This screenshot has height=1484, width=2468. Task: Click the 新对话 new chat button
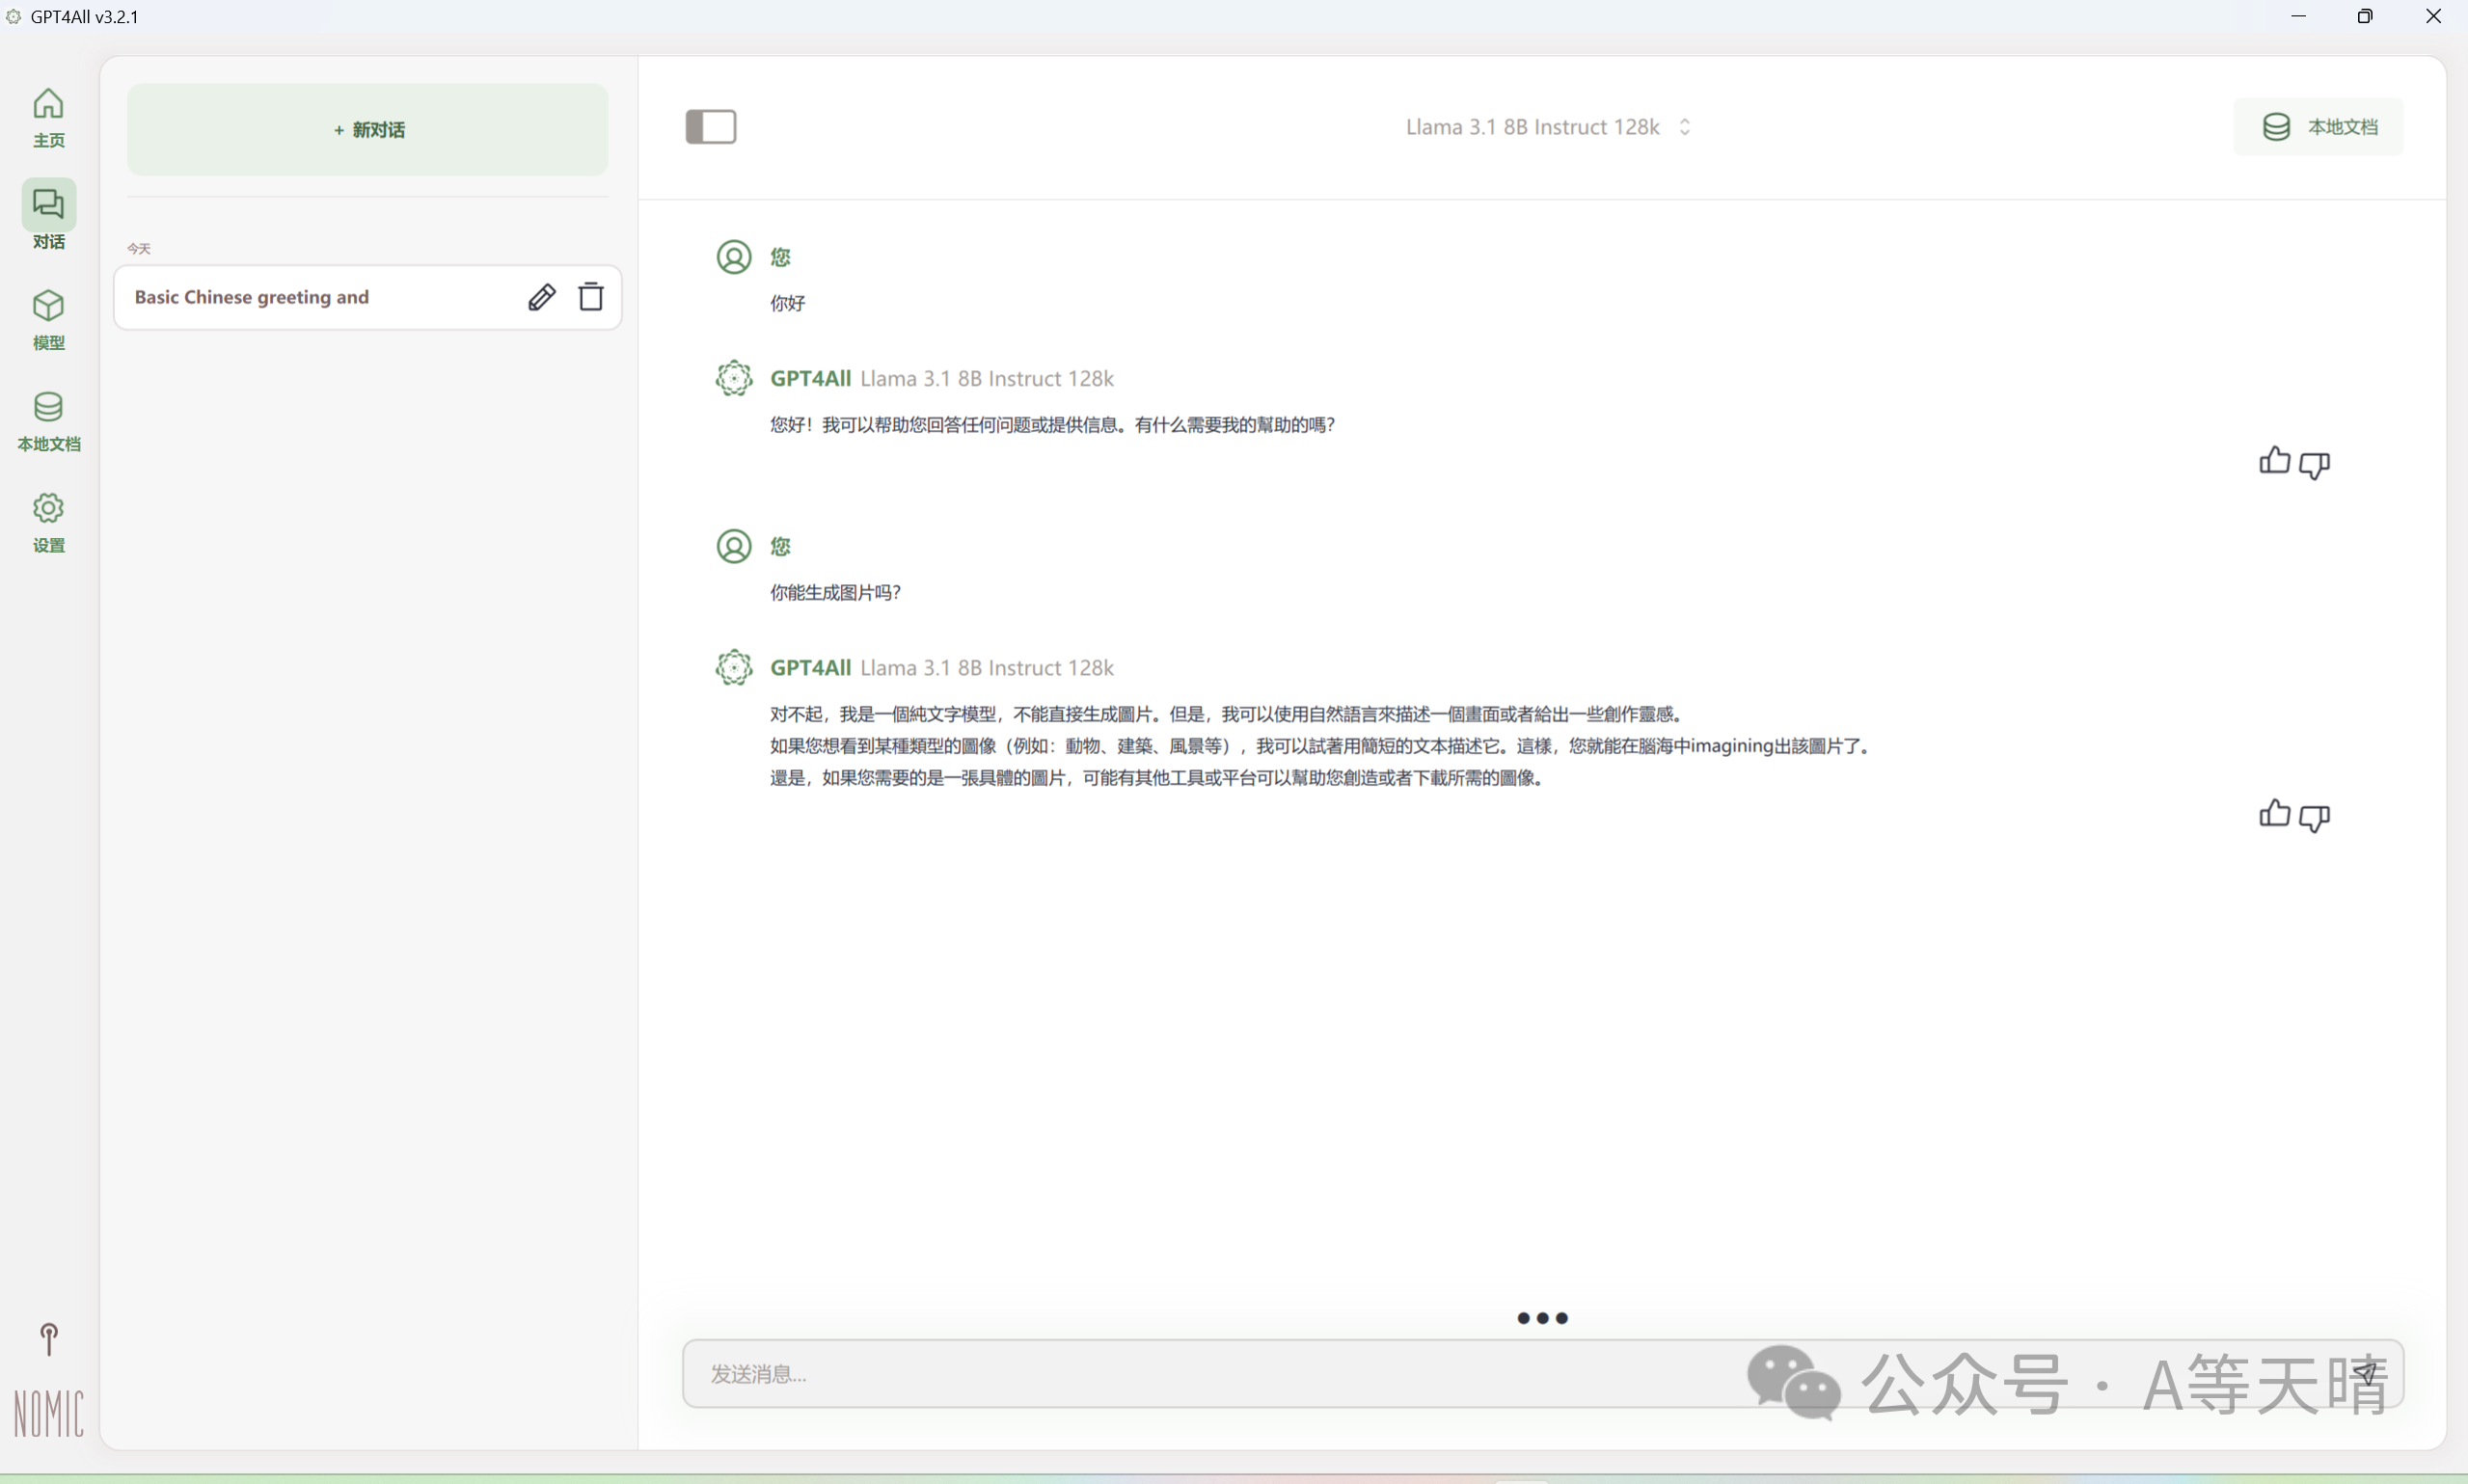point(367,130)
